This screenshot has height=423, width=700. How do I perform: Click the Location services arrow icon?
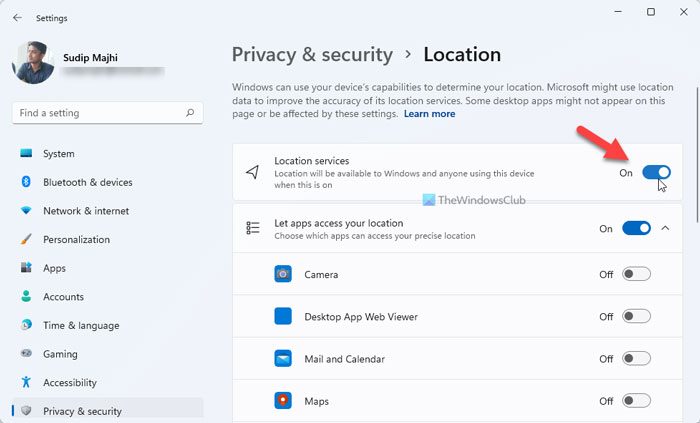point(253,173)
